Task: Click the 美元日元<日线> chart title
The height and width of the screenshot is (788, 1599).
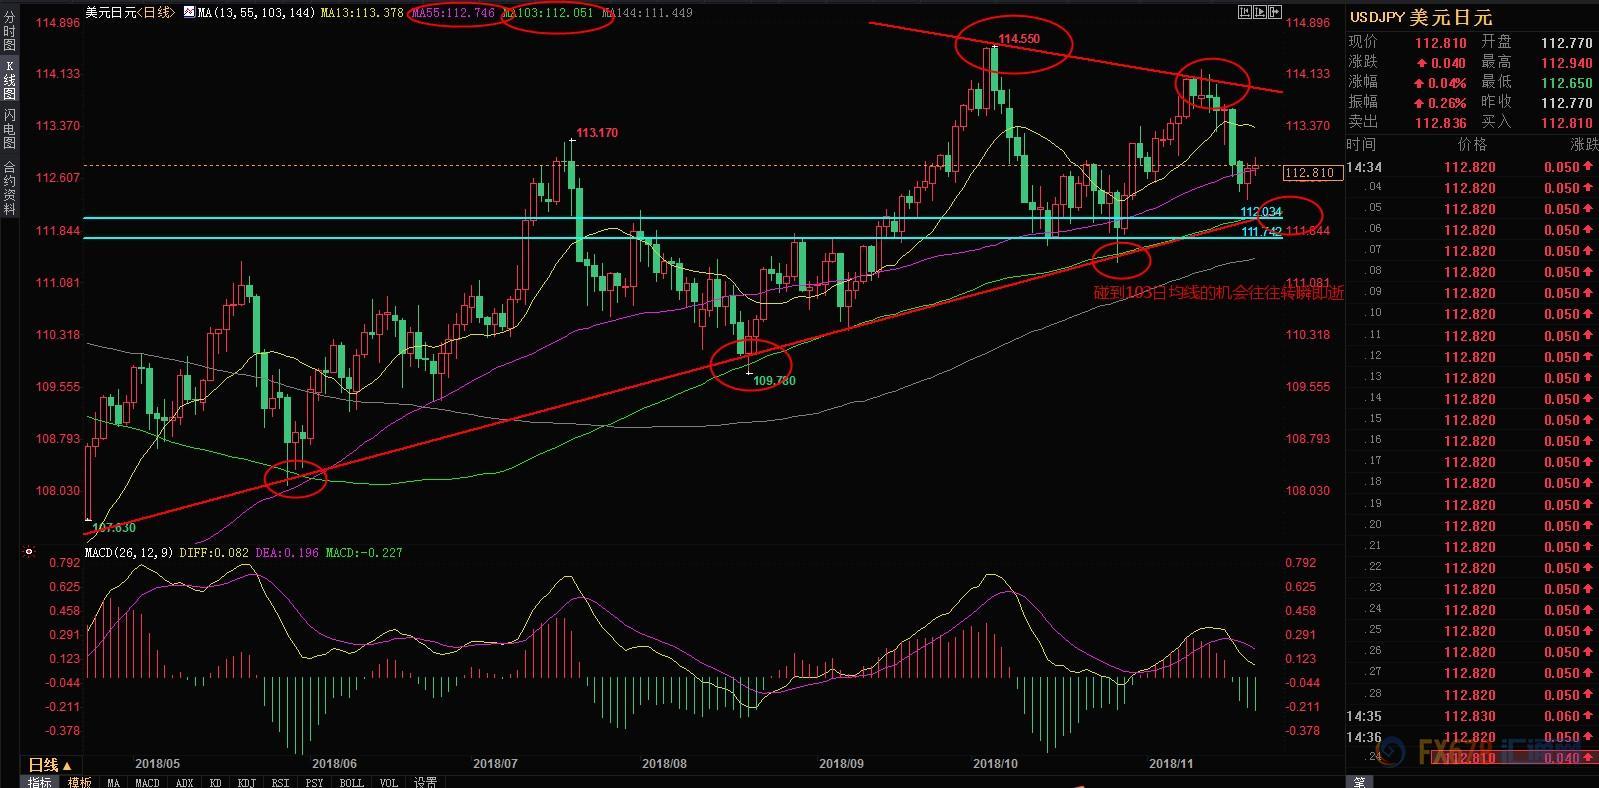Action: pos(129,13)
